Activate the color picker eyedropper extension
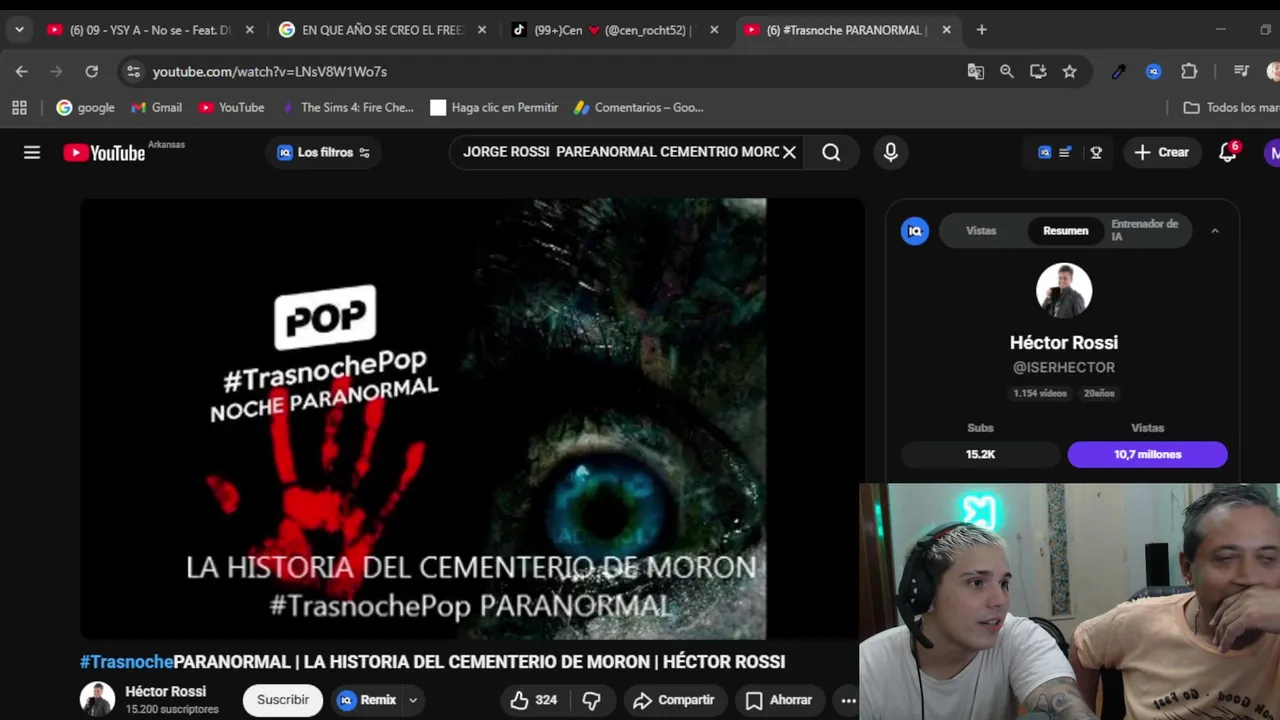 tap(1118, 71)
